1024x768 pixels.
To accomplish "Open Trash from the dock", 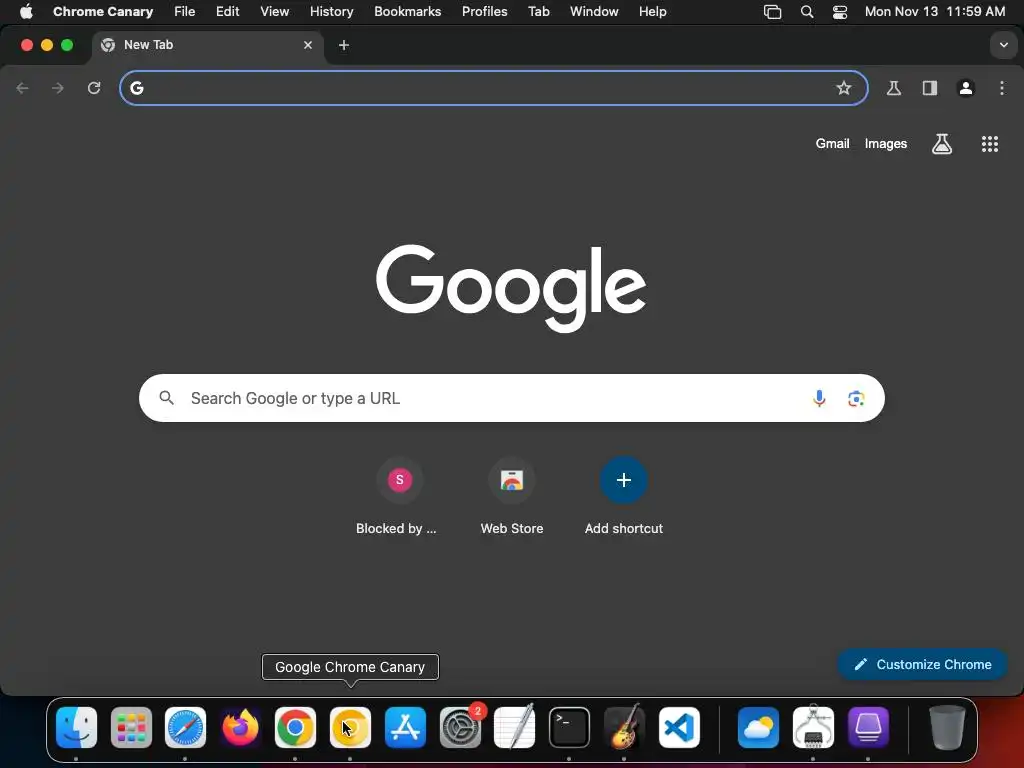I will click(x=947, y=727).
